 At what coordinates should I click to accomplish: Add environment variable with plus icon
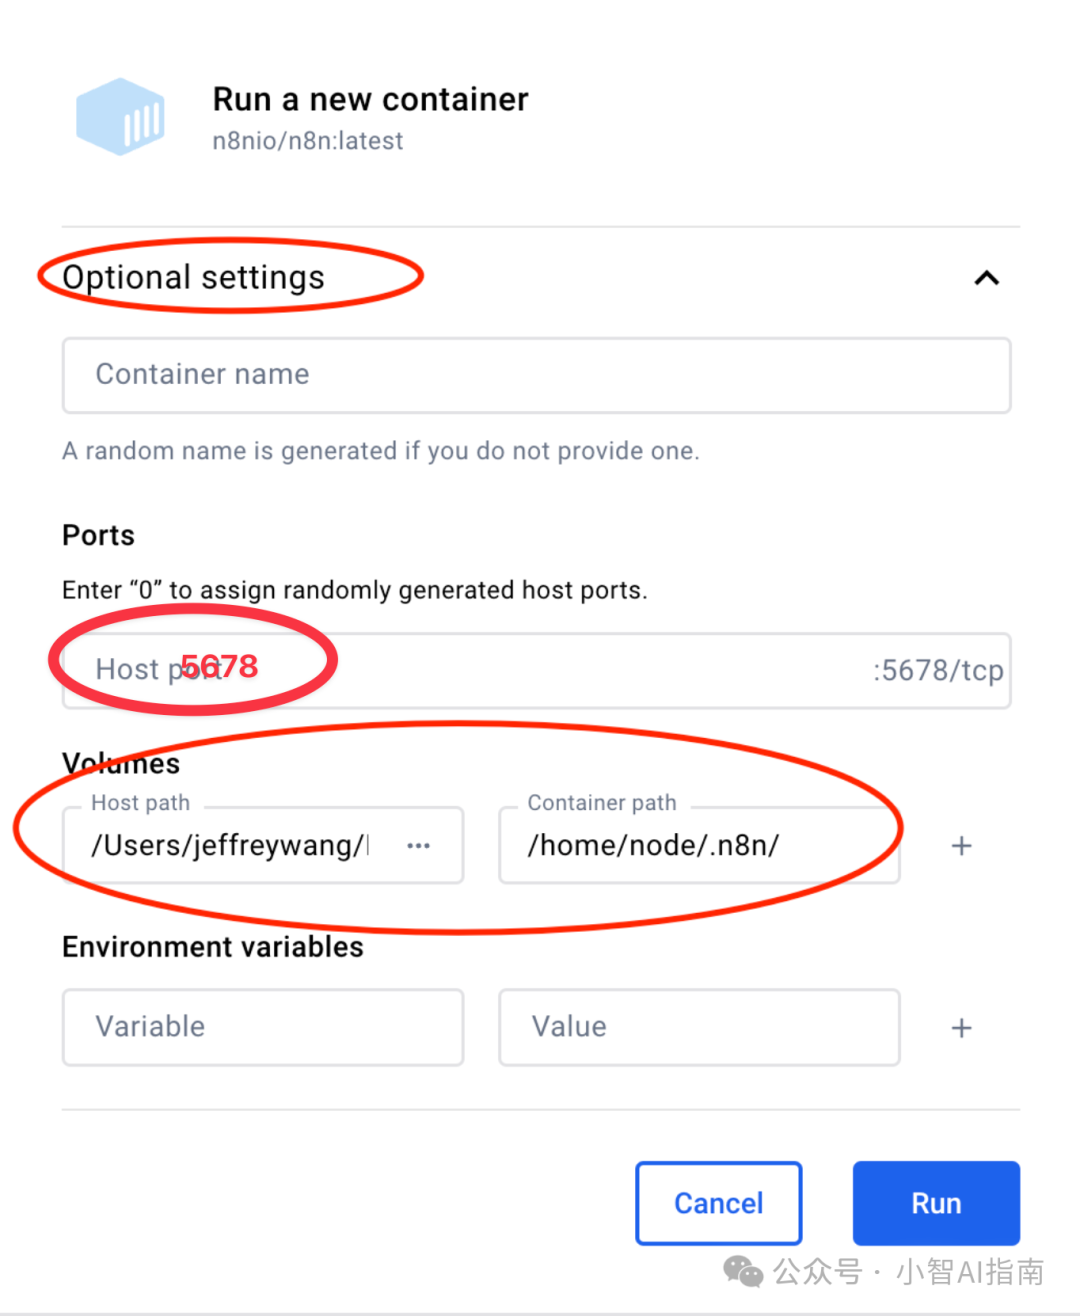(x=961, y=1028)
